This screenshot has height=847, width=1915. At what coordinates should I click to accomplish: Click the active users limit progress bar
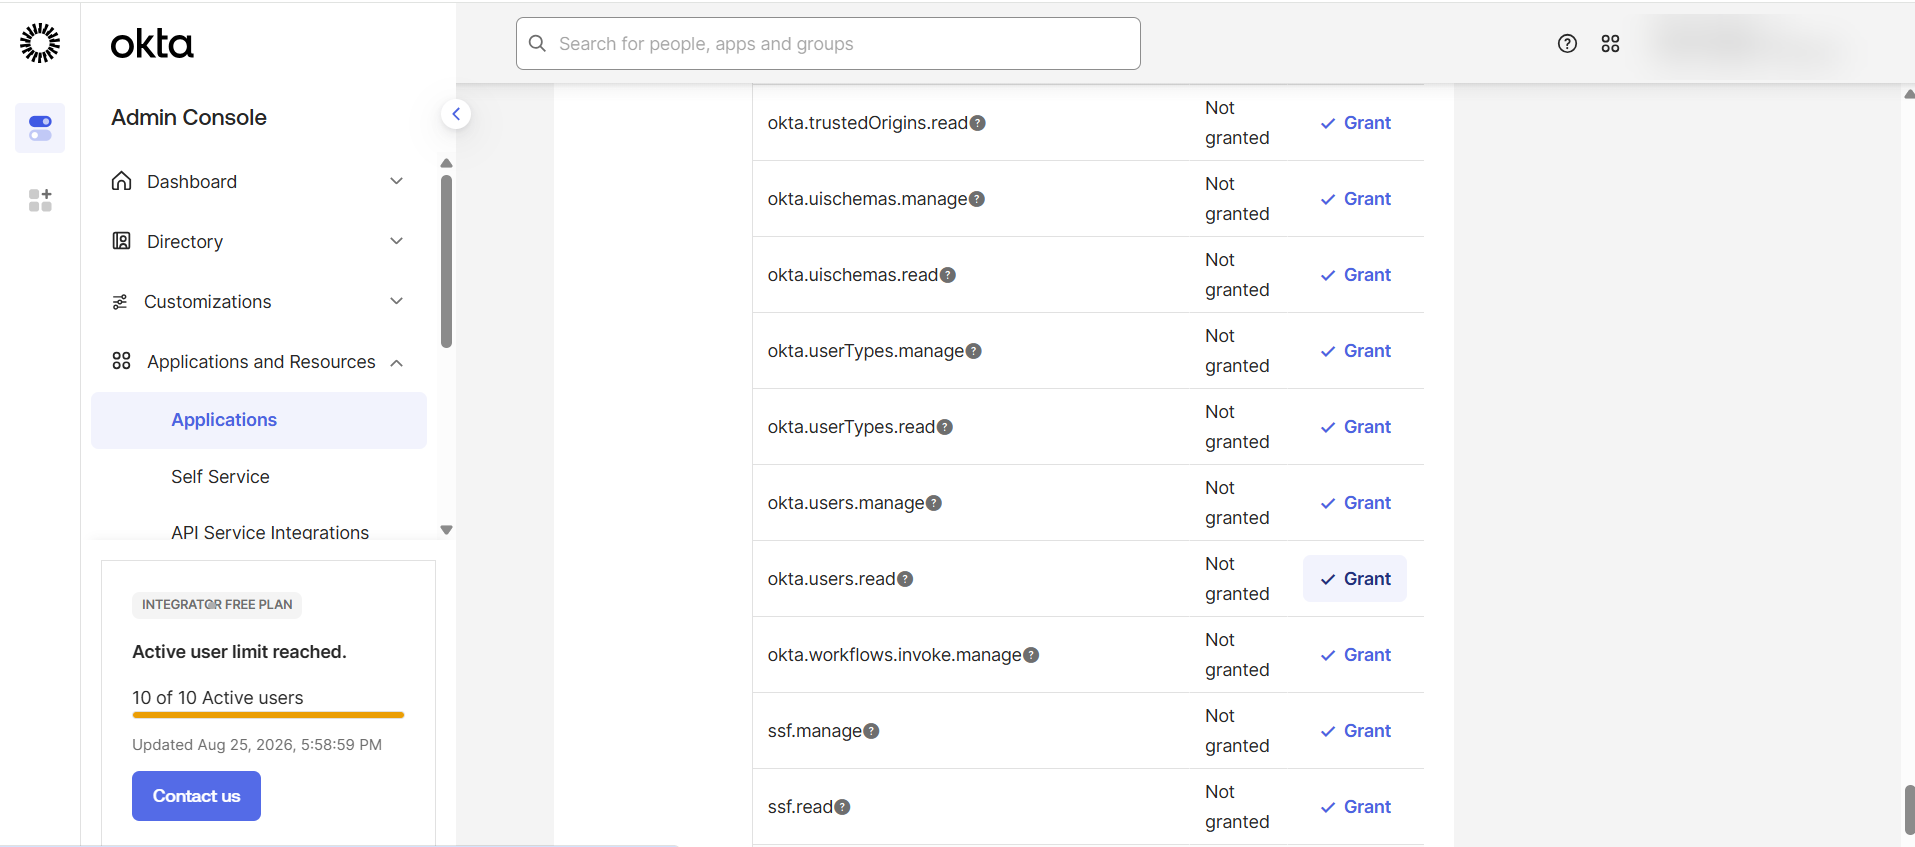pyautogui.click(x=268, y=715)
